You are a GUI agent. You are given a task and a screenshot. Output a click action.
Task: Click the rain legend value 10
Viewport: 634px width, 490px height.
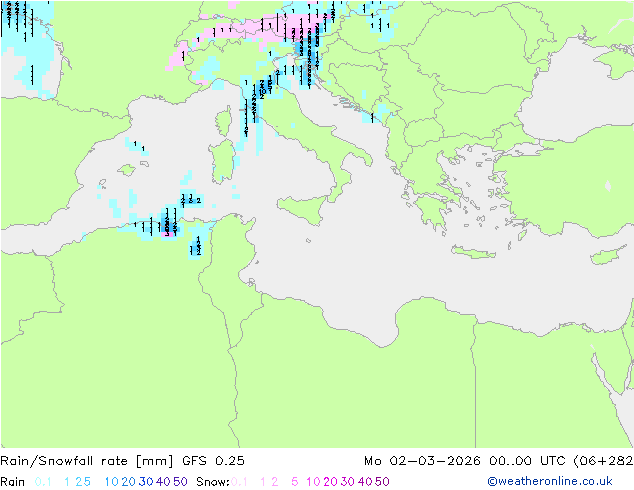(112, 482)
